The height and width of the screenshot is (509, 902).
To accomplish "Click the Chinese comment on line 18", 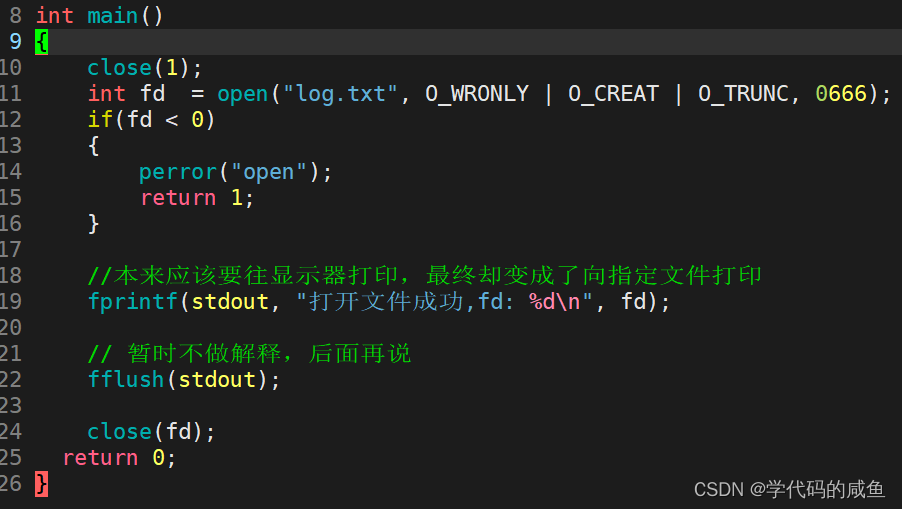I will [x=425, y=275].
